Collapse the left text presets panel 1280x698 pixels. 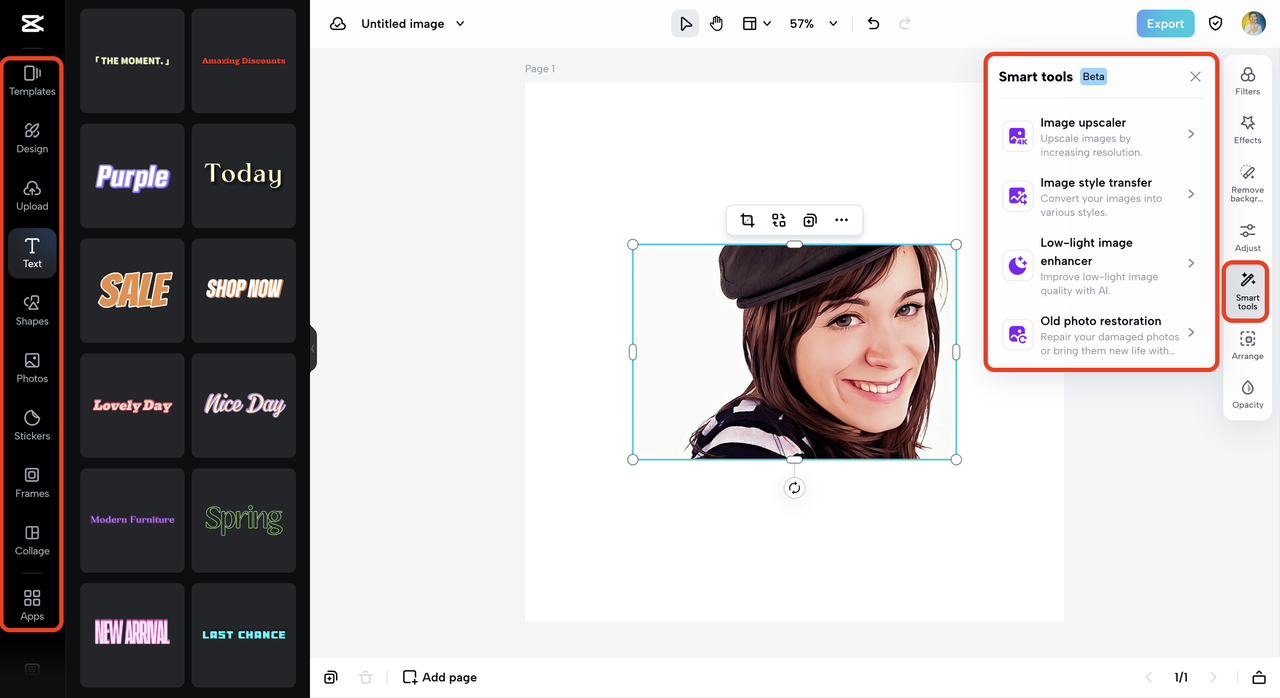(x=313, y=348)
